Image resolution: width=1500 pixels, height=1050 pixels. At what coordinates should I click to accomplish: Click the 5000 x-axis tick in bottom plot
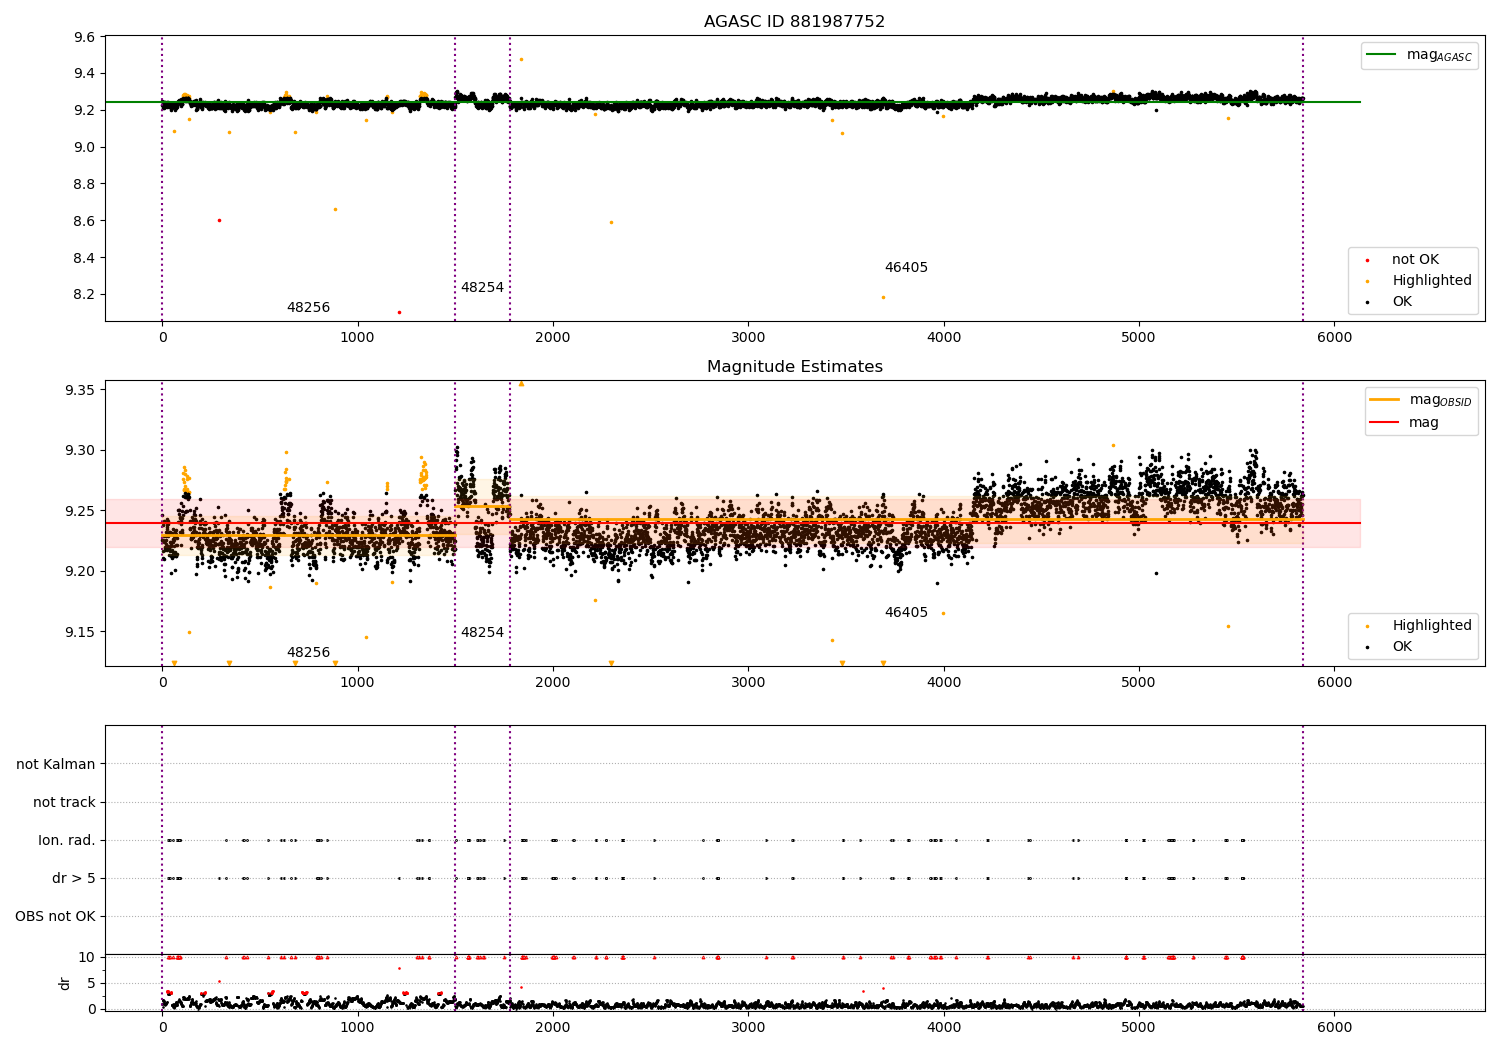[x=1139, y=1027]
